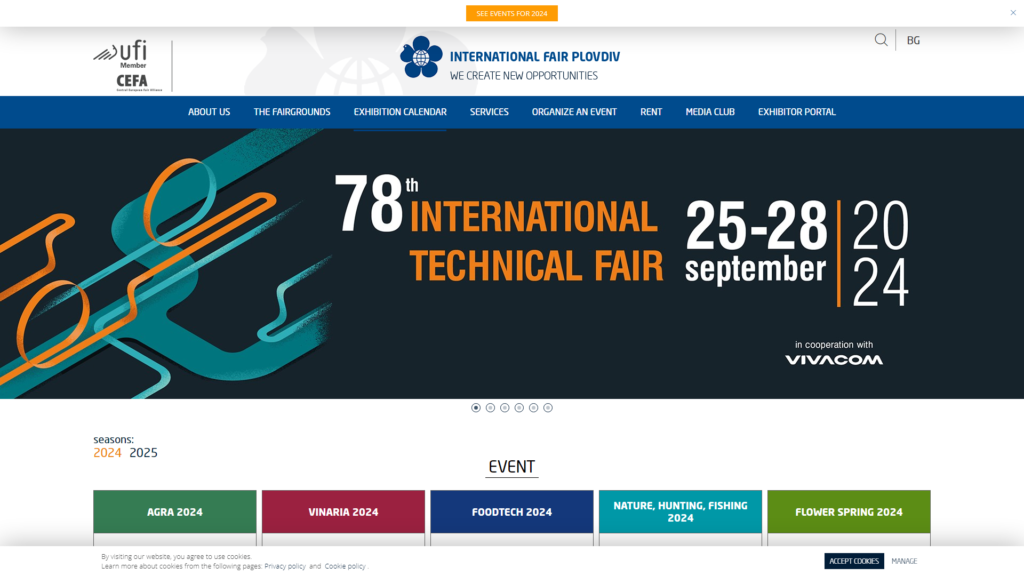Click See Events For 2024 button

click(x=511, y=13)
